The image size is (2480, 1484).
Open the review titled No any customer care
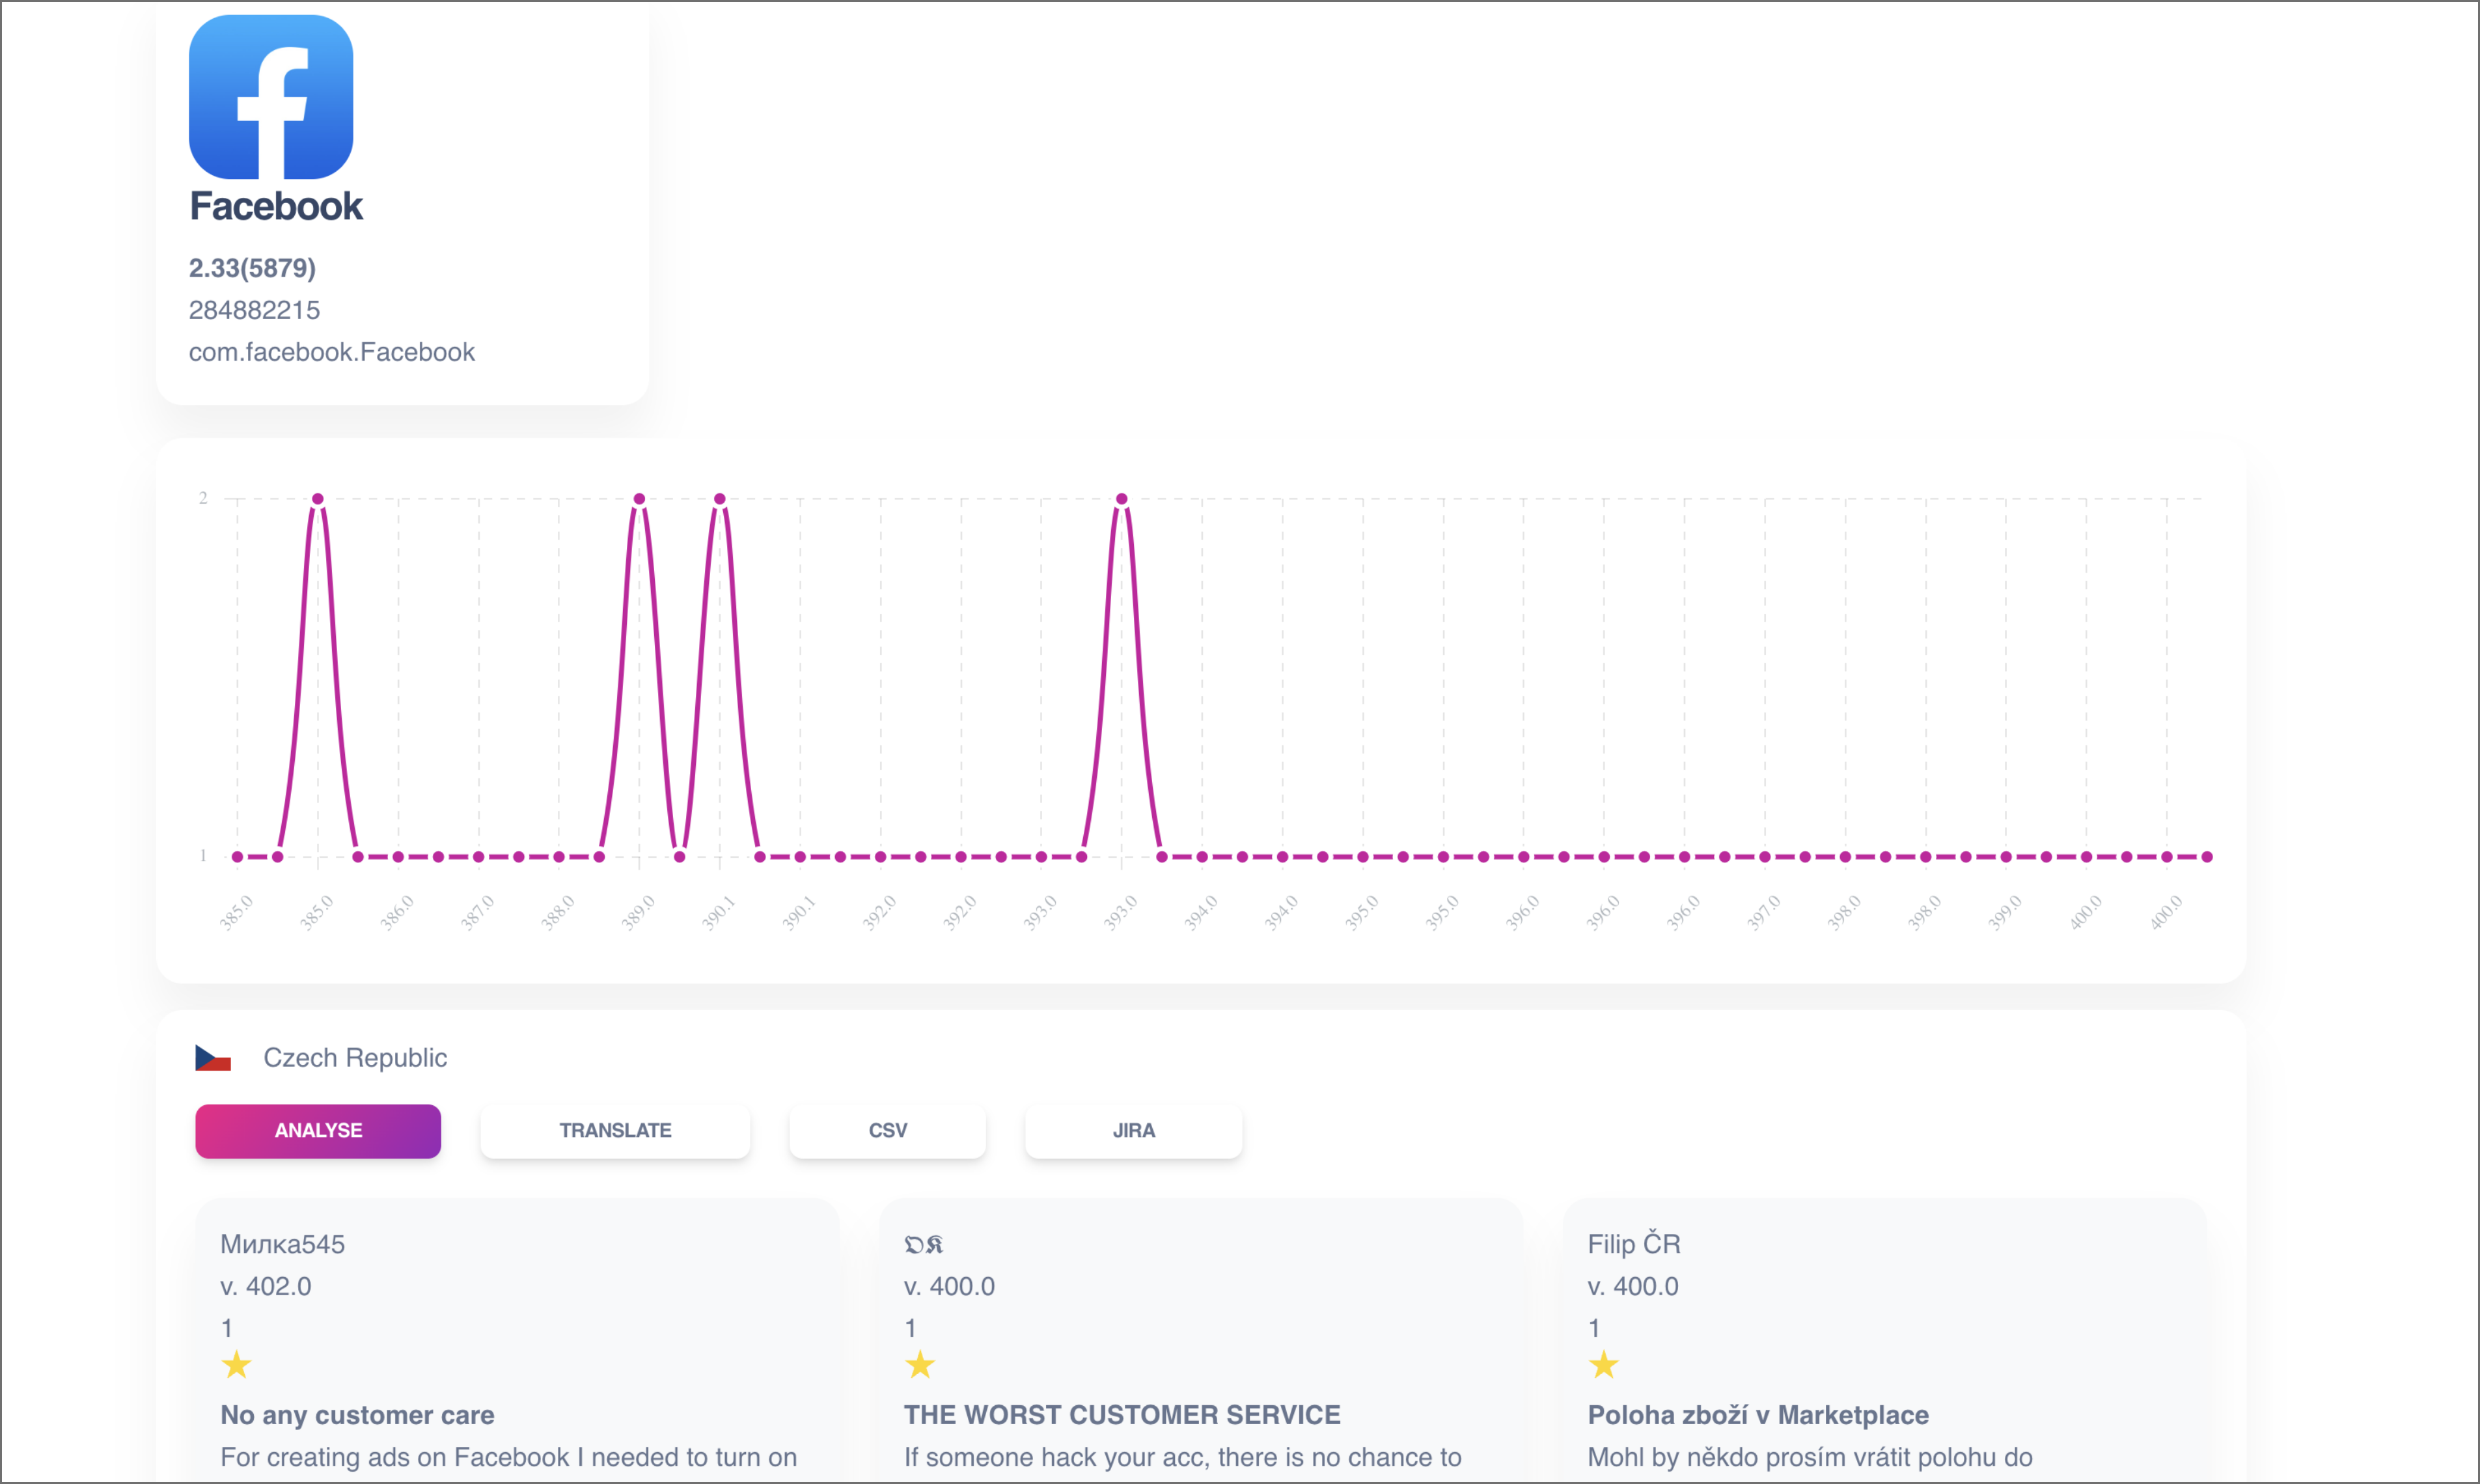(358, 1415)
